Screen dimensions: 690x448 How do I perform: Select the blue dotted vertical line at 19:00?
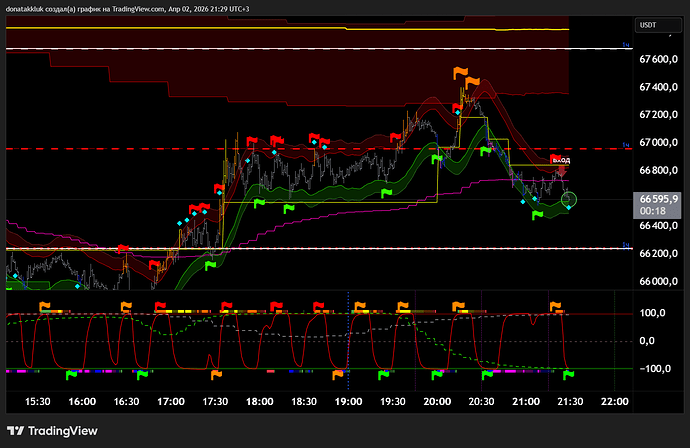coord(348,340)
